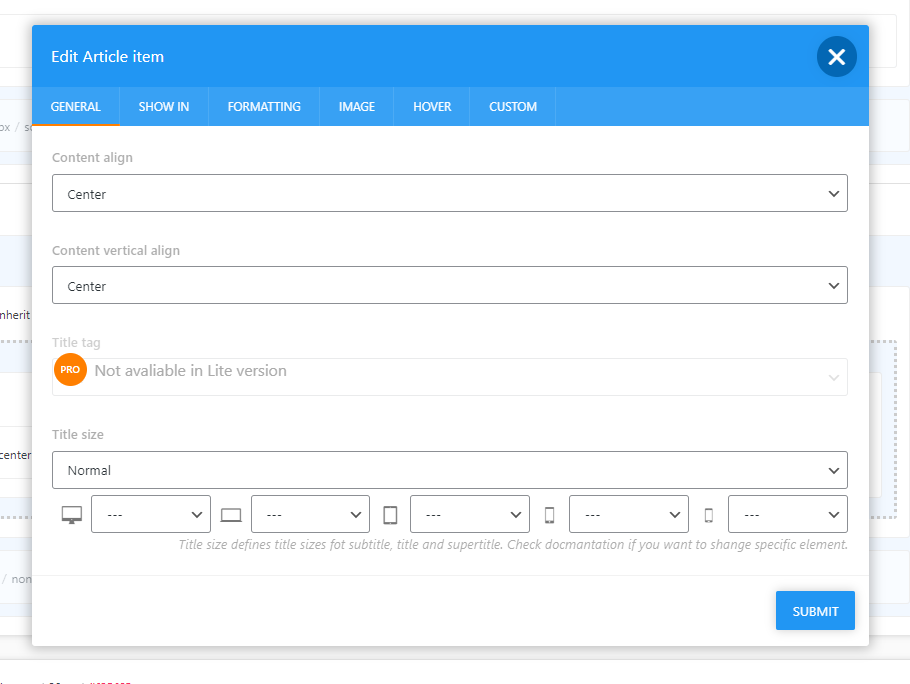Open the large phone title size dropdown
Viewport: 910px width, 684px height.
629,514
